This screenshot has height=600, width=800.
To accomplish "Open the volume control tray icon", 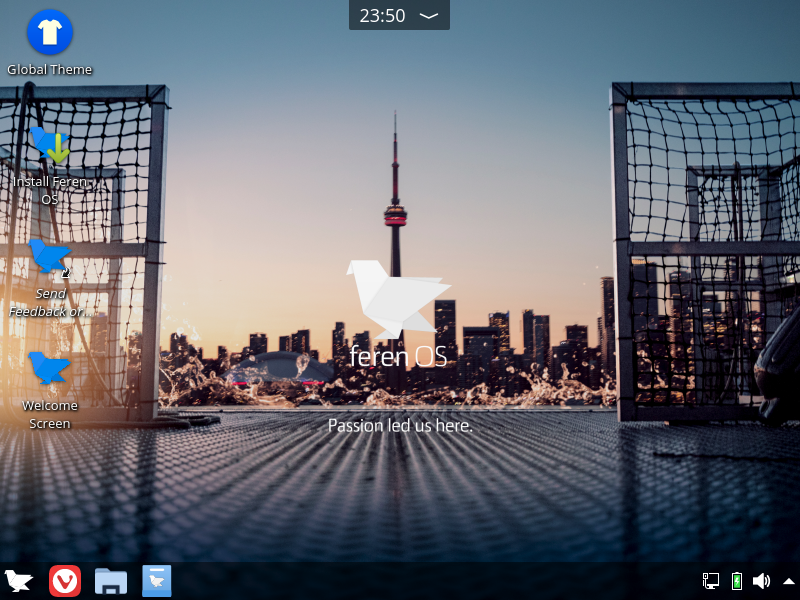I will coord(761,581).
